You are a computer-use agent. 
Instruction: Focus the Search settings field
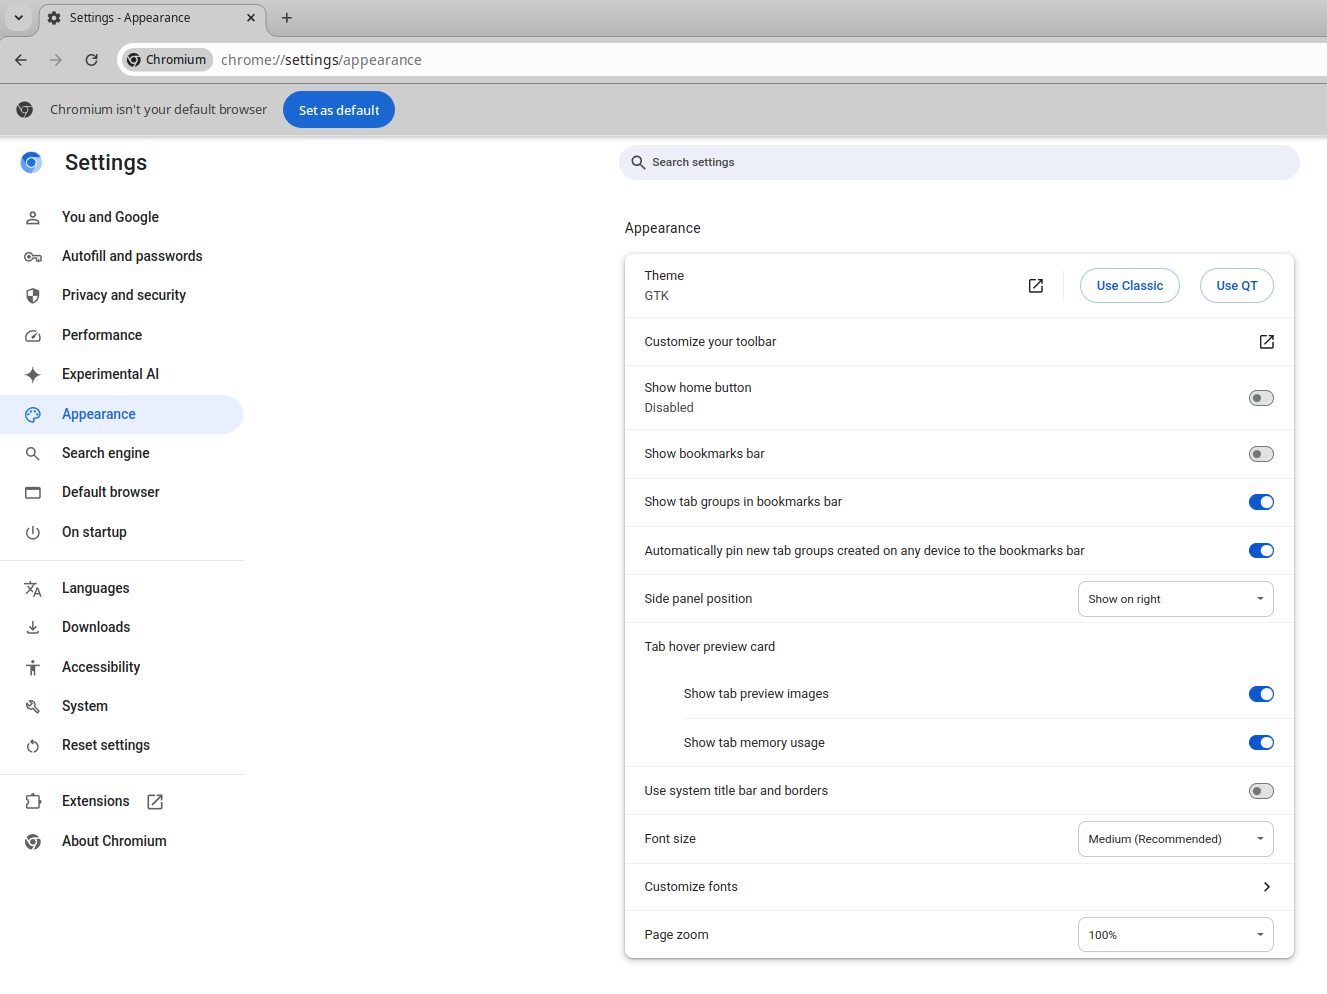pos(959,162)
